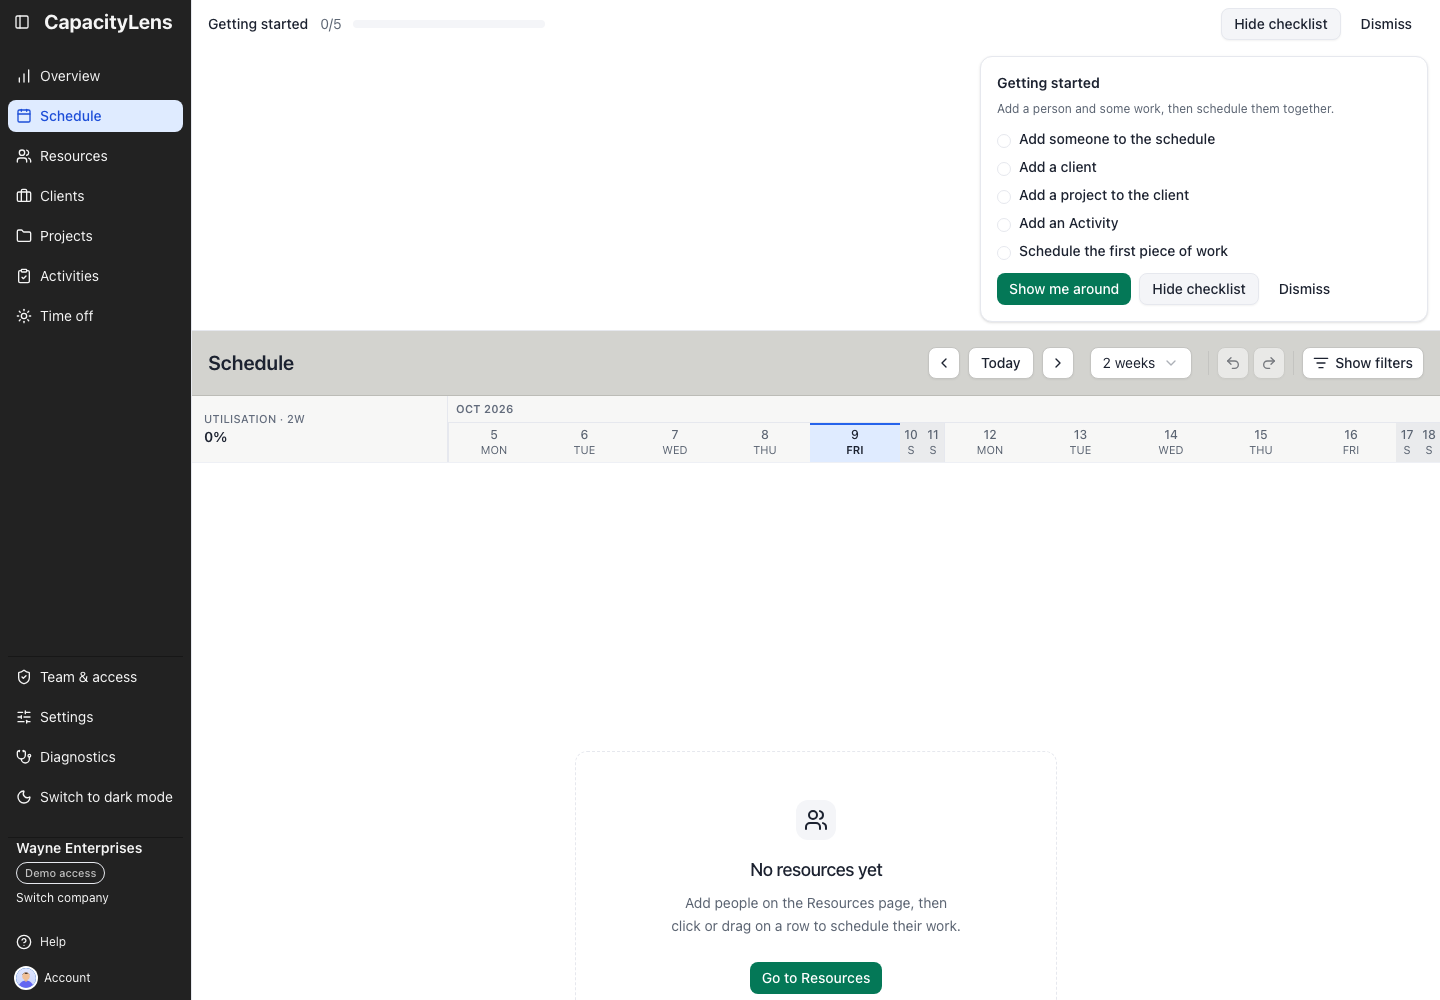This screenshot has width=1440, height=1000.
Task: Click the dark mode moon icon
Action: pyautogui.click(x=24, y=797)
